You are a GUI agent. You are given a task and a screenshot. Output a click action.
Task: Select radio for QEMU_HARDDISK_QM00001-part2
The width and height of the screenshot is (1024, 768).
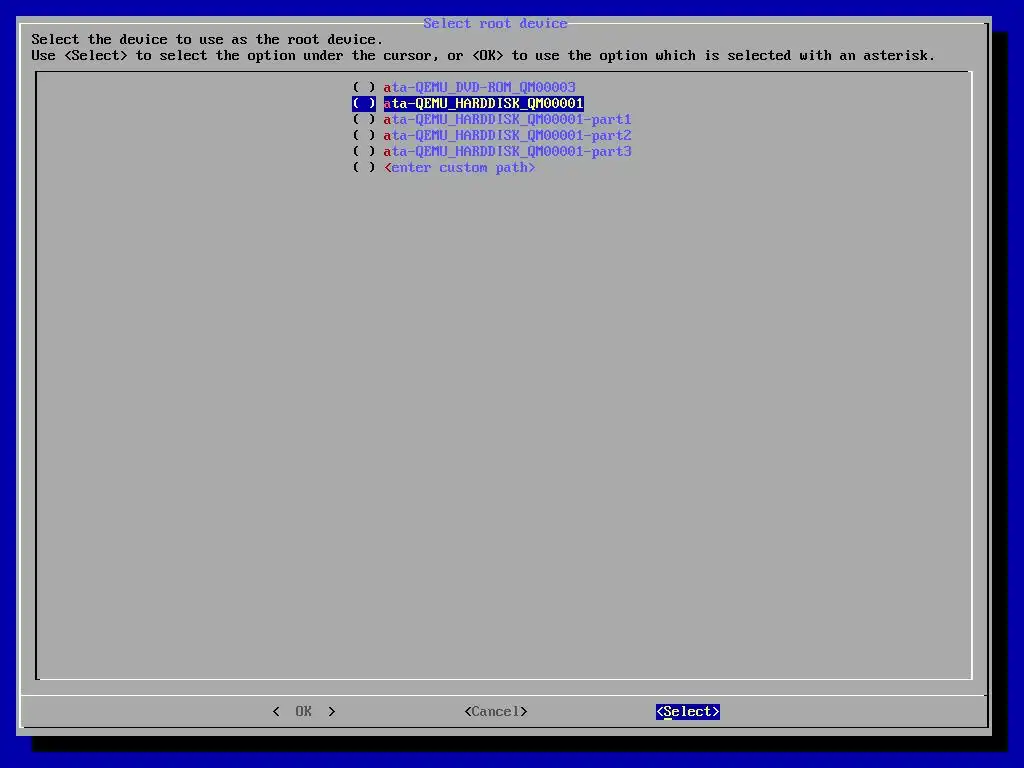click(364, 135)
